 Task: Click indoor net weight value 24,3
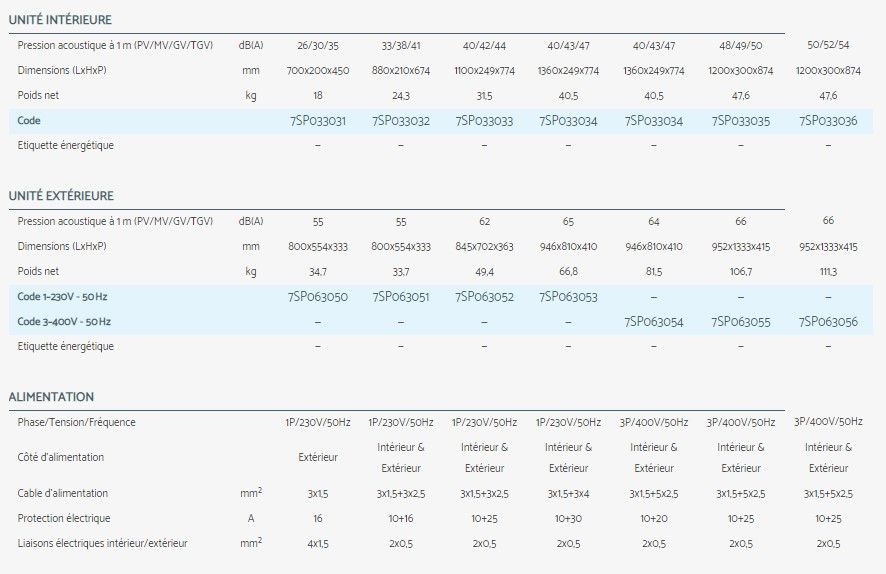coord(401,96)
